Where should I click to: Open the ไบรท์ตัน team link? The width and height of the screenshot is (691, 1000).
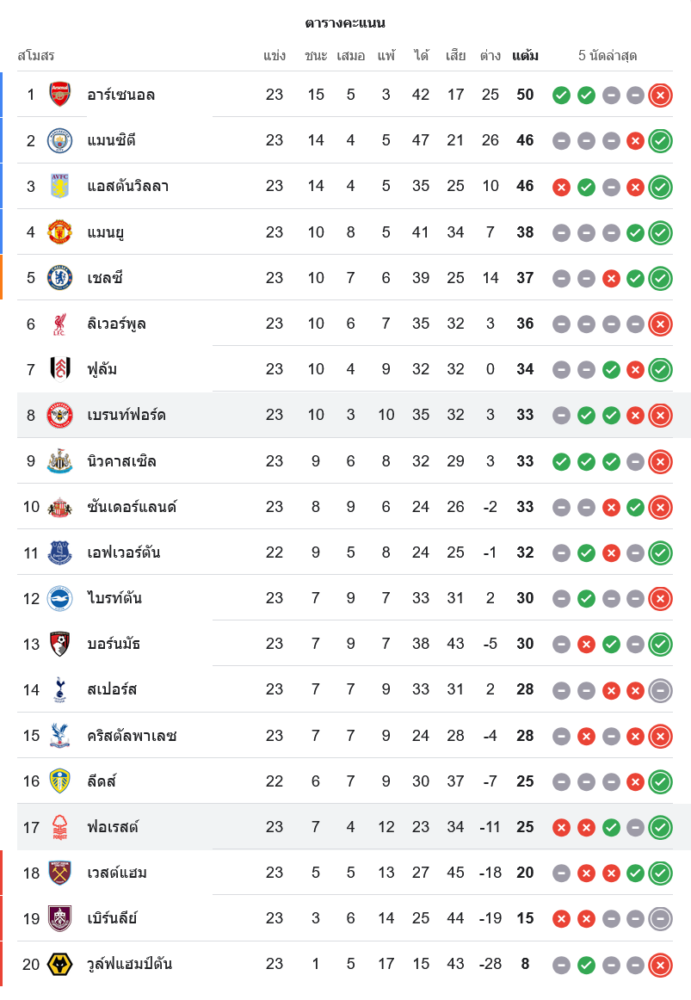coord(114,598)
